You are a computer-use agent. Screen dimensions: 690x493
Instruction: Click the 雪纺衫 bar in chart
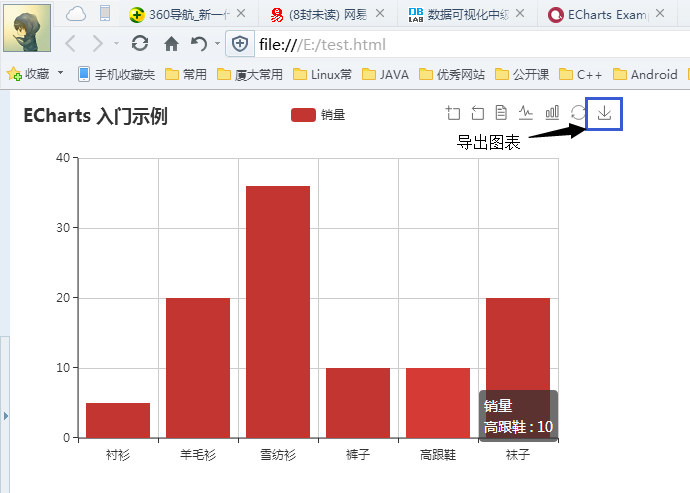pyautogui.click(x=278, y=311)
